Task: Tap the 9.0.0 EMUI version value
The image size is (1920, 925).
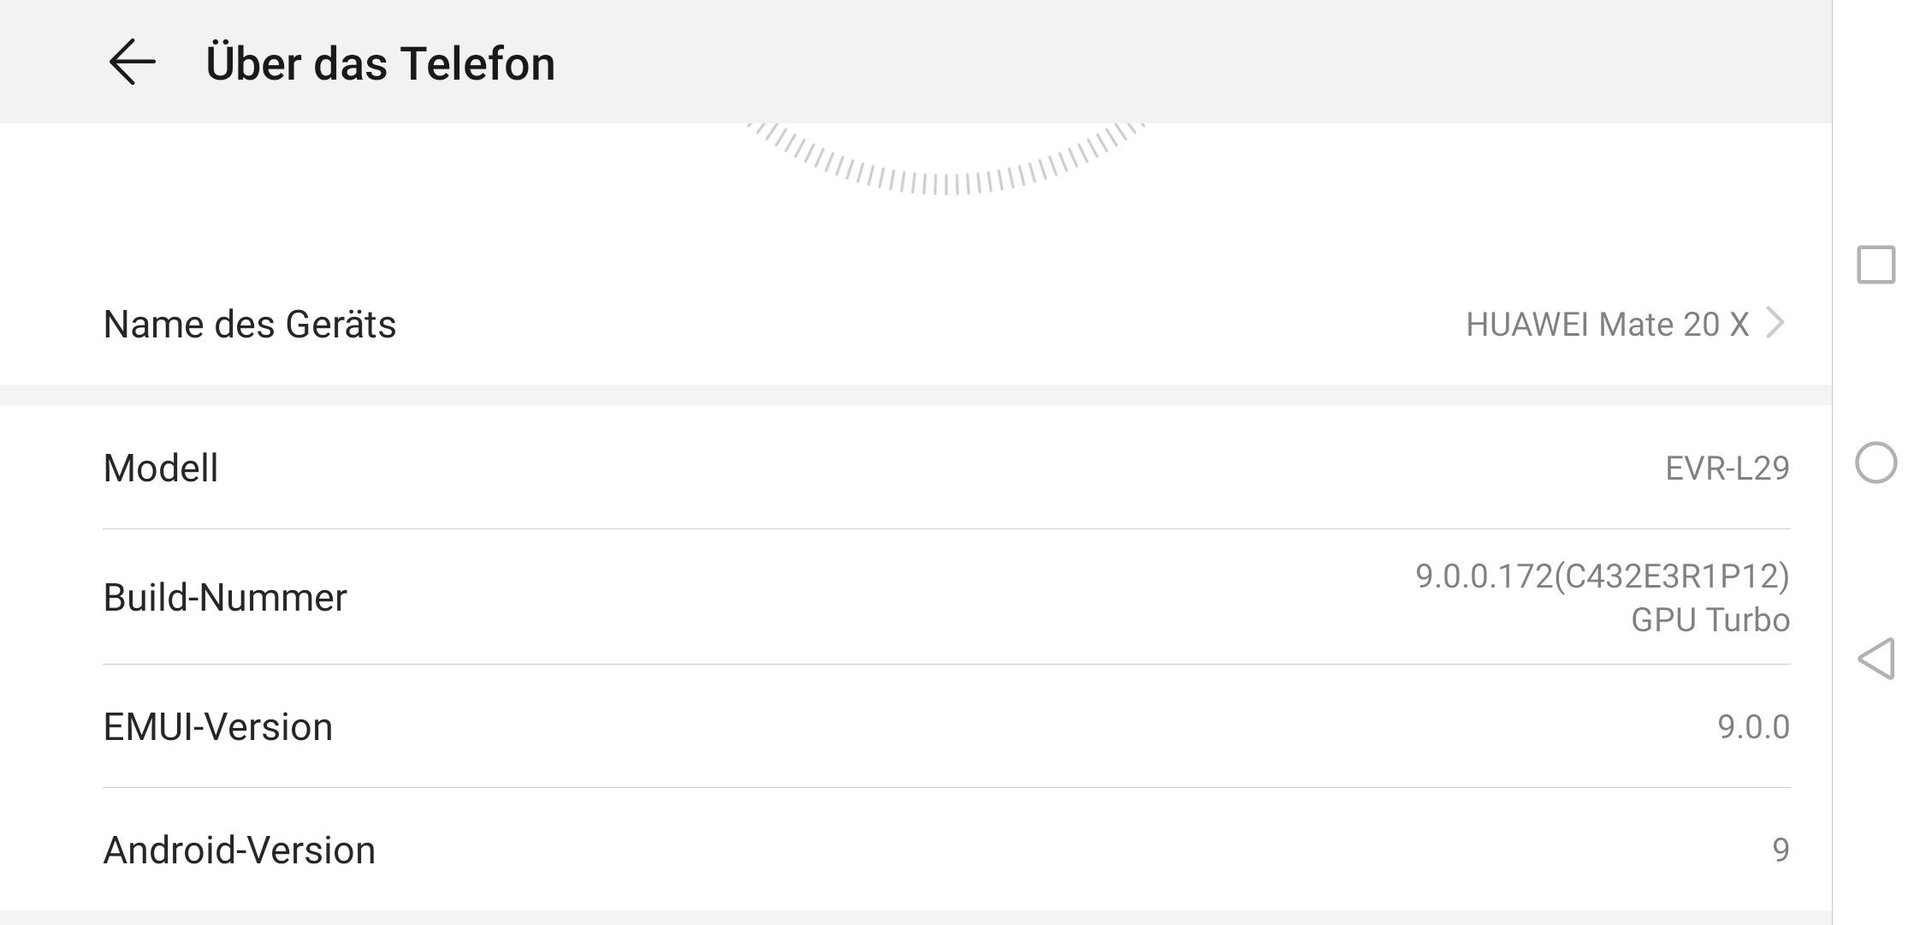Action: (x=1754, y=727)
